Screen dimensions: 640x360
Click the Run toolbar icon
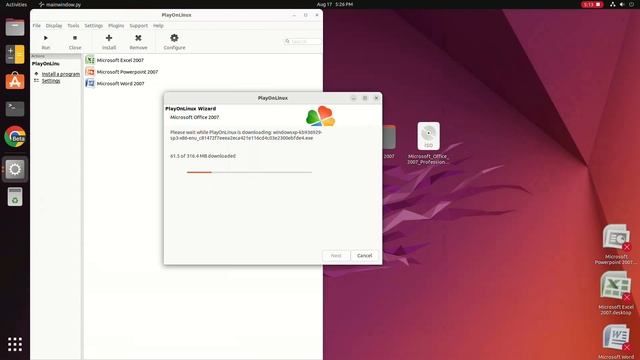point(46,38)
